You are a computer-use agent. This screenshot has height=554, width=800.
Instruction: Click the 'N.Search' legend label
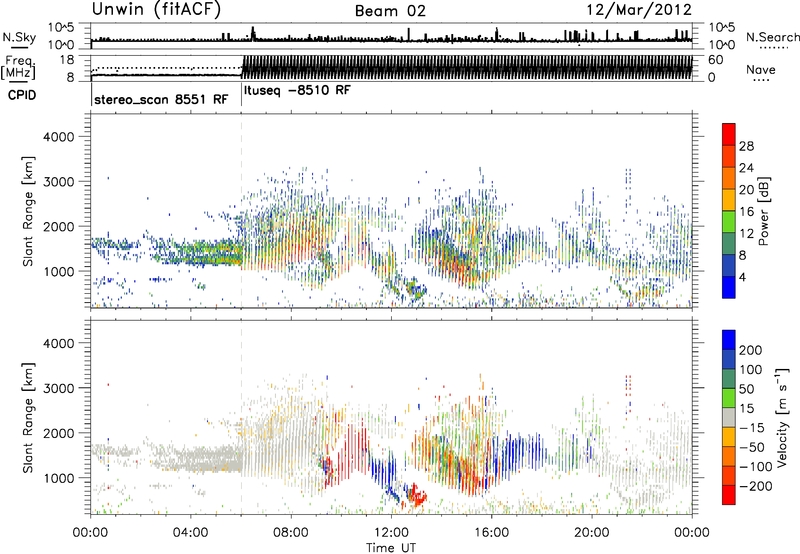(772, 37)
